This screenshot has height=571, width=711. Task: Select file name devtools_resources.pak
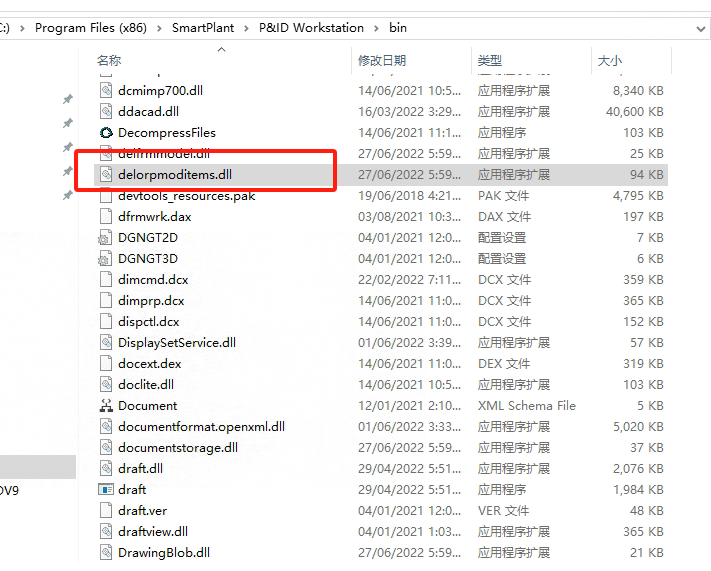[x=186, y=195]
